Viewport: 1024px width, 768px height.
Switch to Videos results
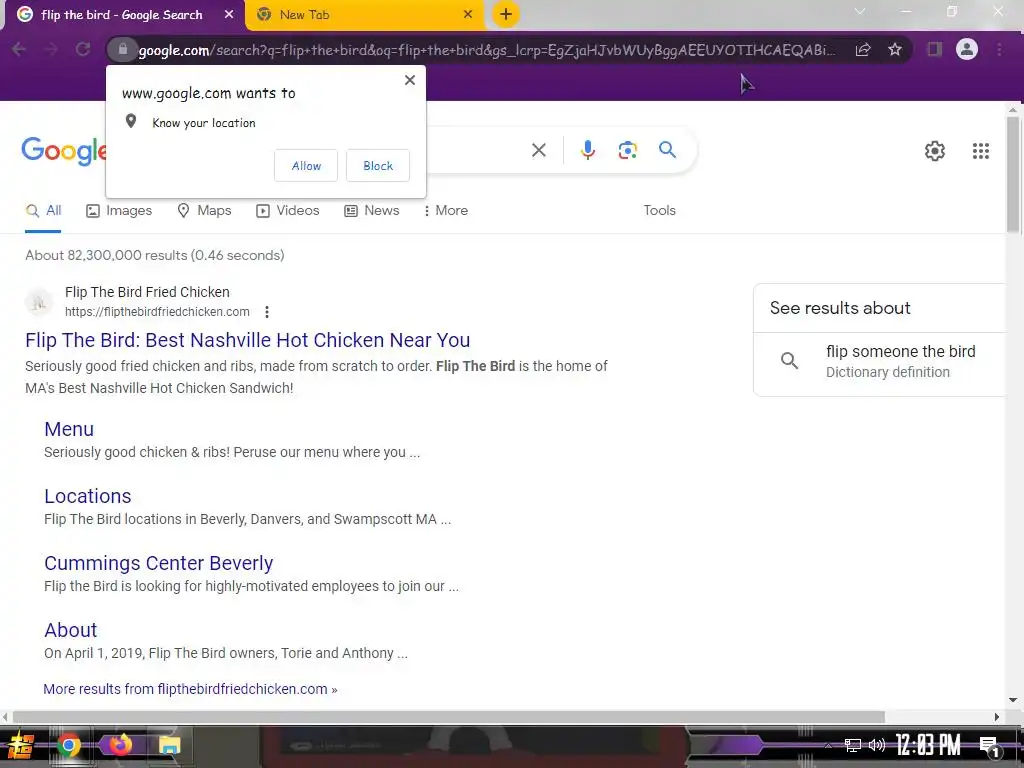(x=287, y=210)
